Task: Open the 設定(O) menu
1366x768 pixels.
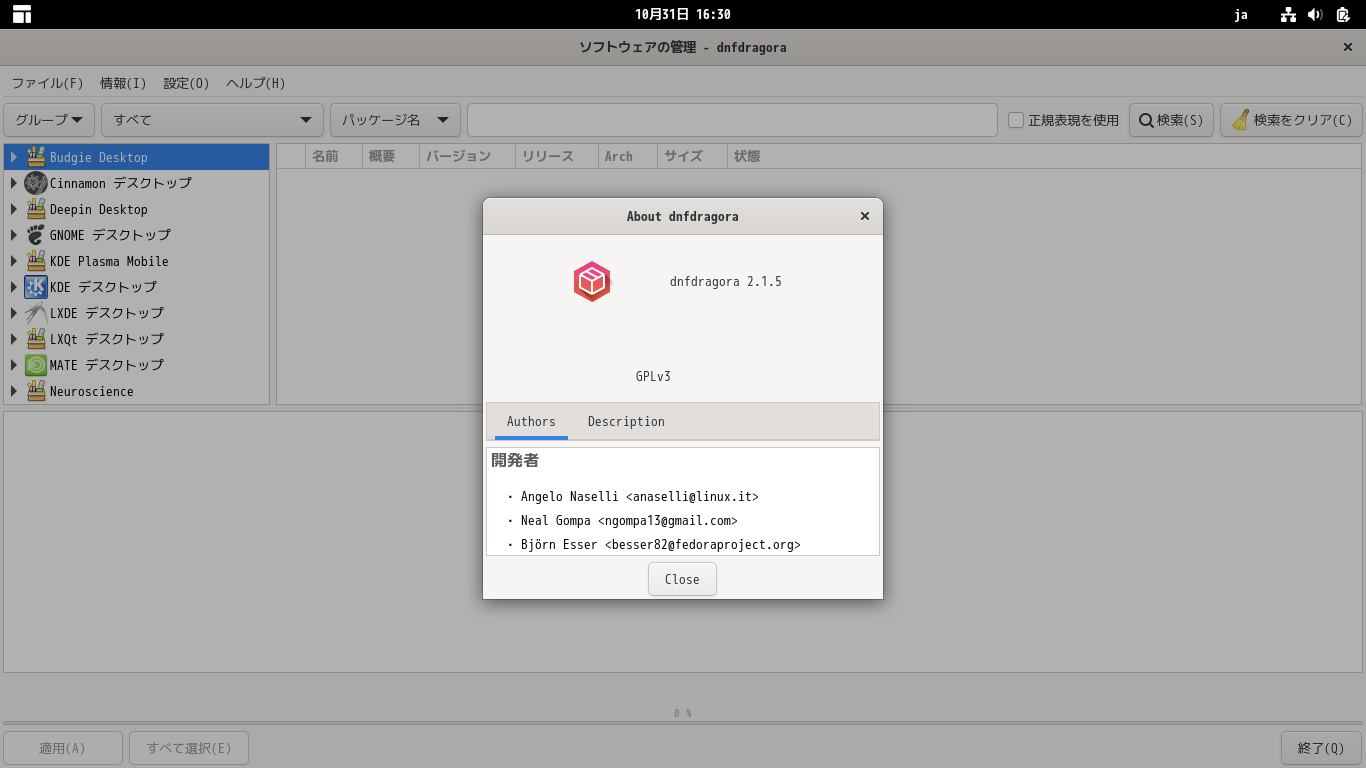Action: pos(187,83)
